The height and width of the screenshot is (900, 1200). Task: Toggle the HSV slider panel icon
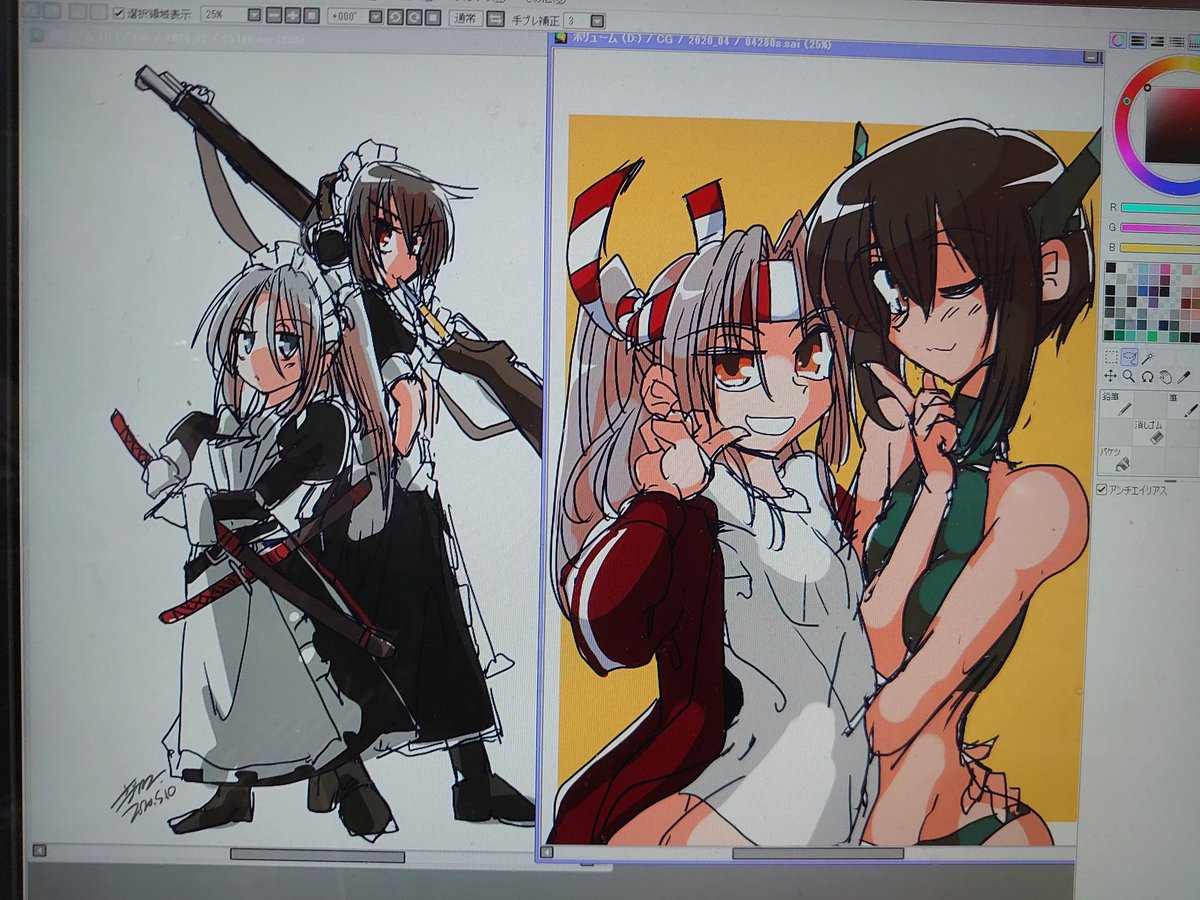pyautogui.click(x=1157, y=41)
